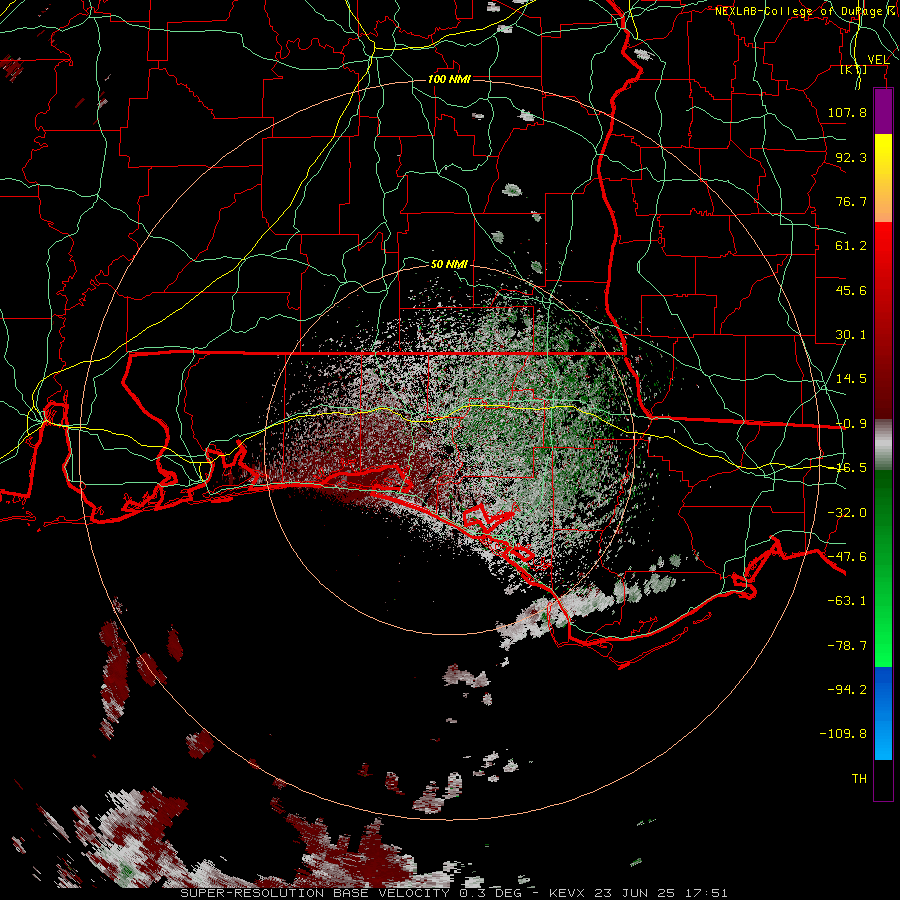
Task: Click the 14.5 value on the velocity scale
Action: [851, 379]
